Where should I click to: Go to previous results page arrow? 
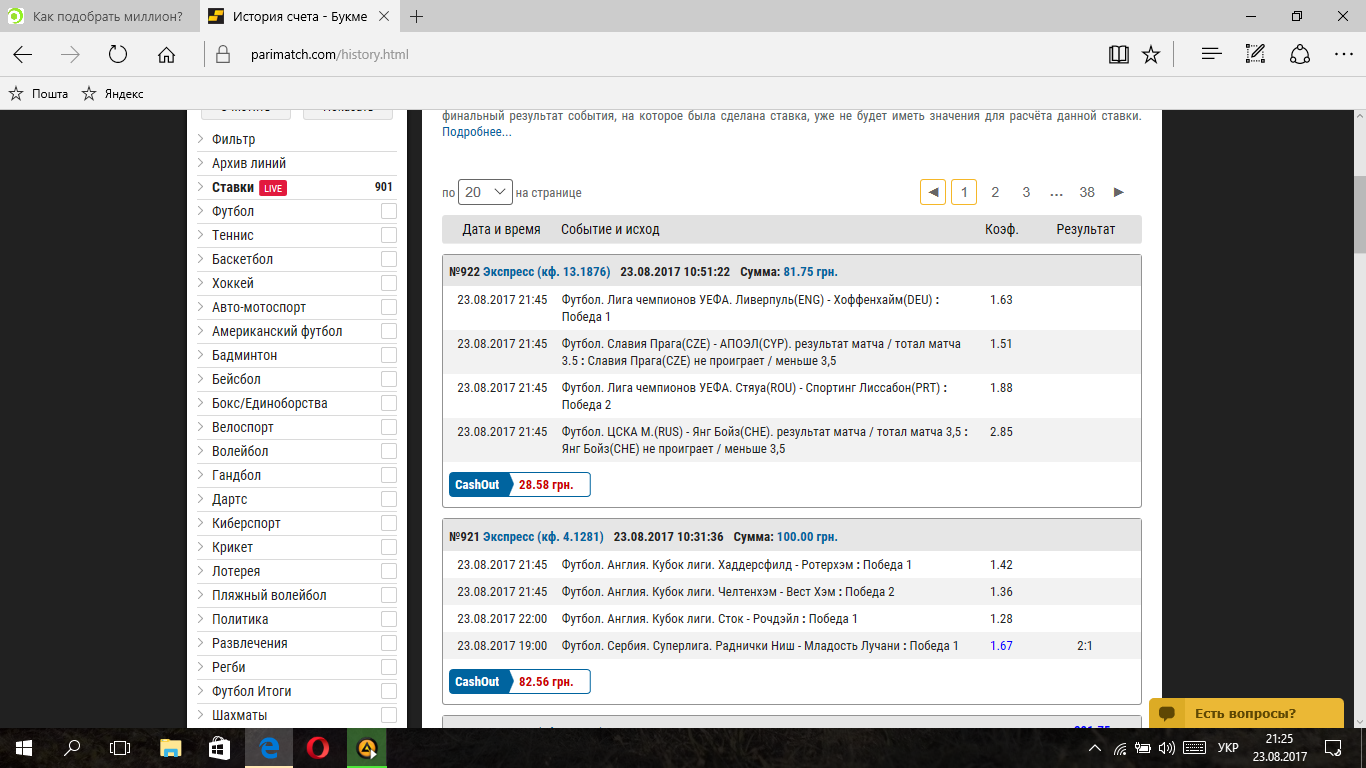click(x=933, y=192)
